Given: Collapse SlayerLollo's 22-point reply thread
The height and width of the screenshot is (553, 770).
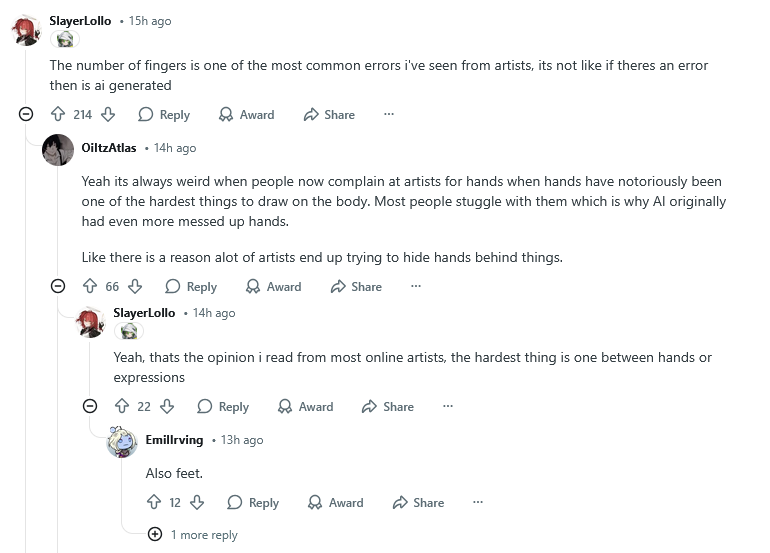Looking at the screenshot, I should click(90, 407).
